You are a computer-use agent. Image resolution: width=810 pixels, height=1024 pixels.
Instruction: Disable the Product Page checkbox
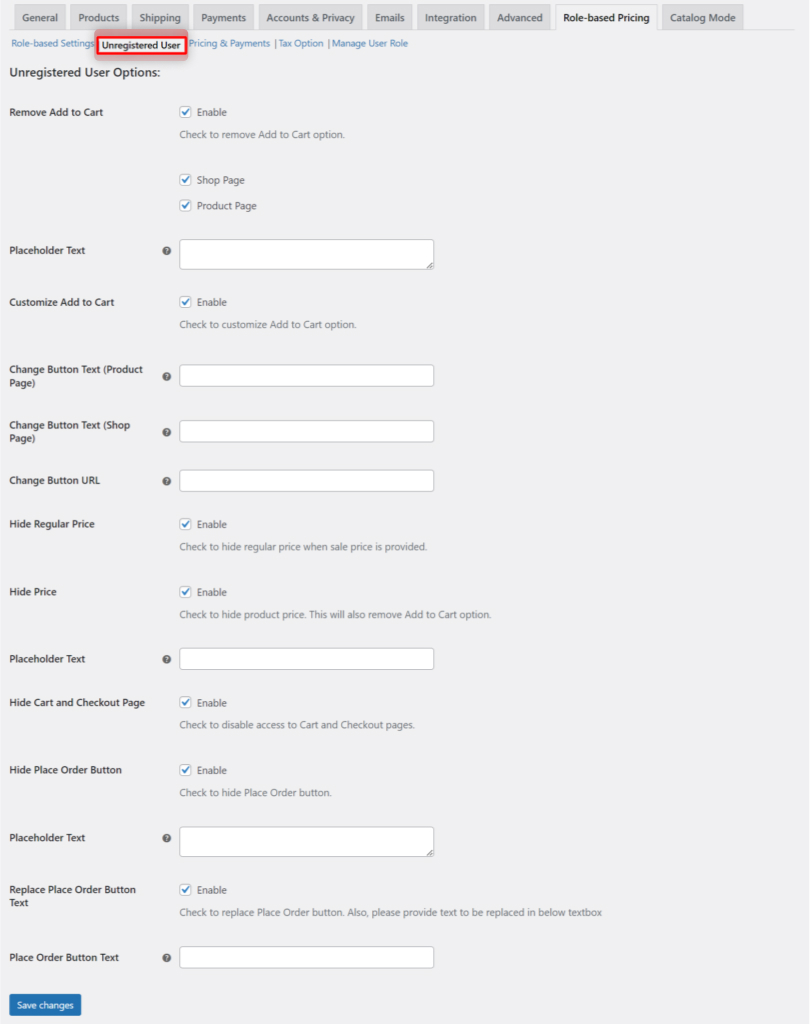tap(185, 204)
